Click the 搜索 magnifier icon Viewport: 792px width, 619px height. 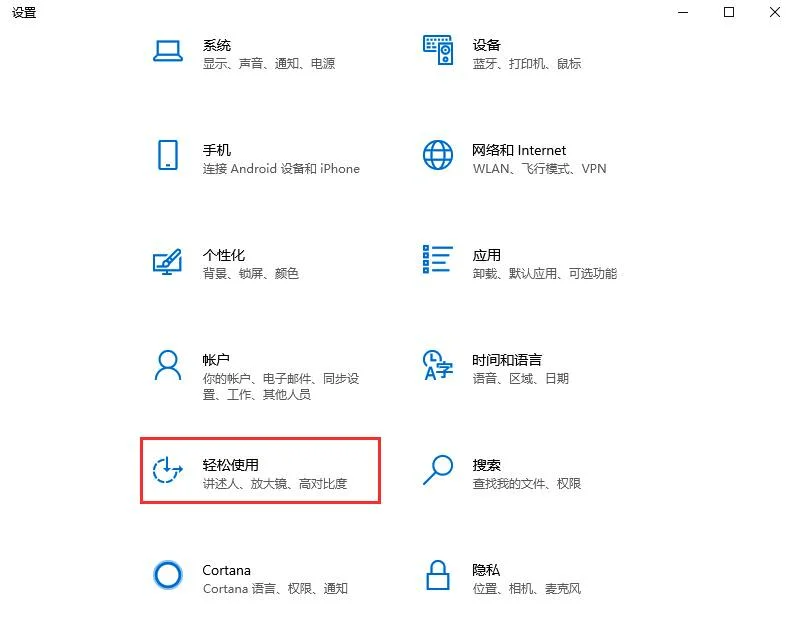(x=438, y=470)
